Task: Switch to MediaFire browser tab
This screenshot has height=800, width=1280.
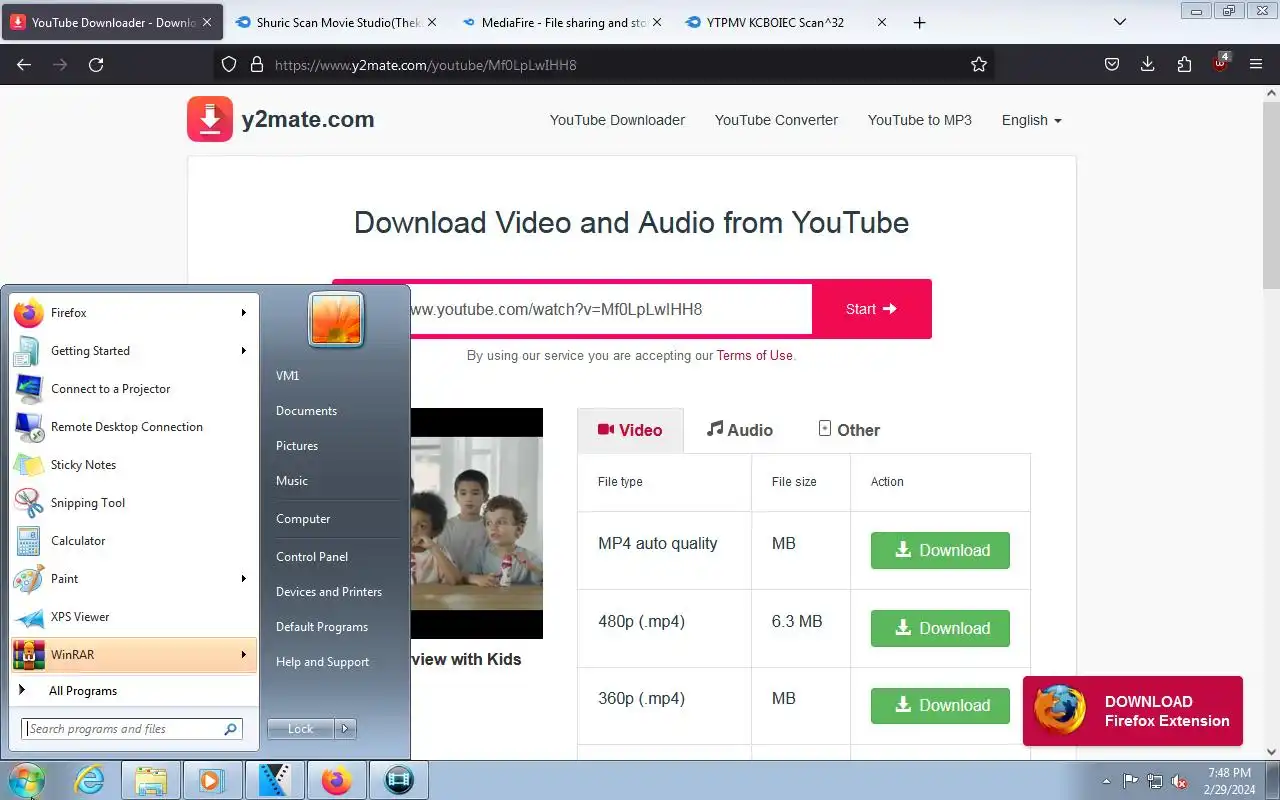Action: point(563,22)
